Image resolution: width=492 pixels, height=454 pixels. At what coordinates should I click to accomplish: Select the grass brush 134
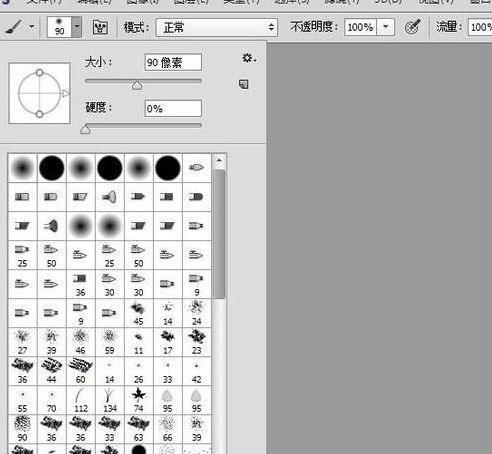click(x=110, y=400)
